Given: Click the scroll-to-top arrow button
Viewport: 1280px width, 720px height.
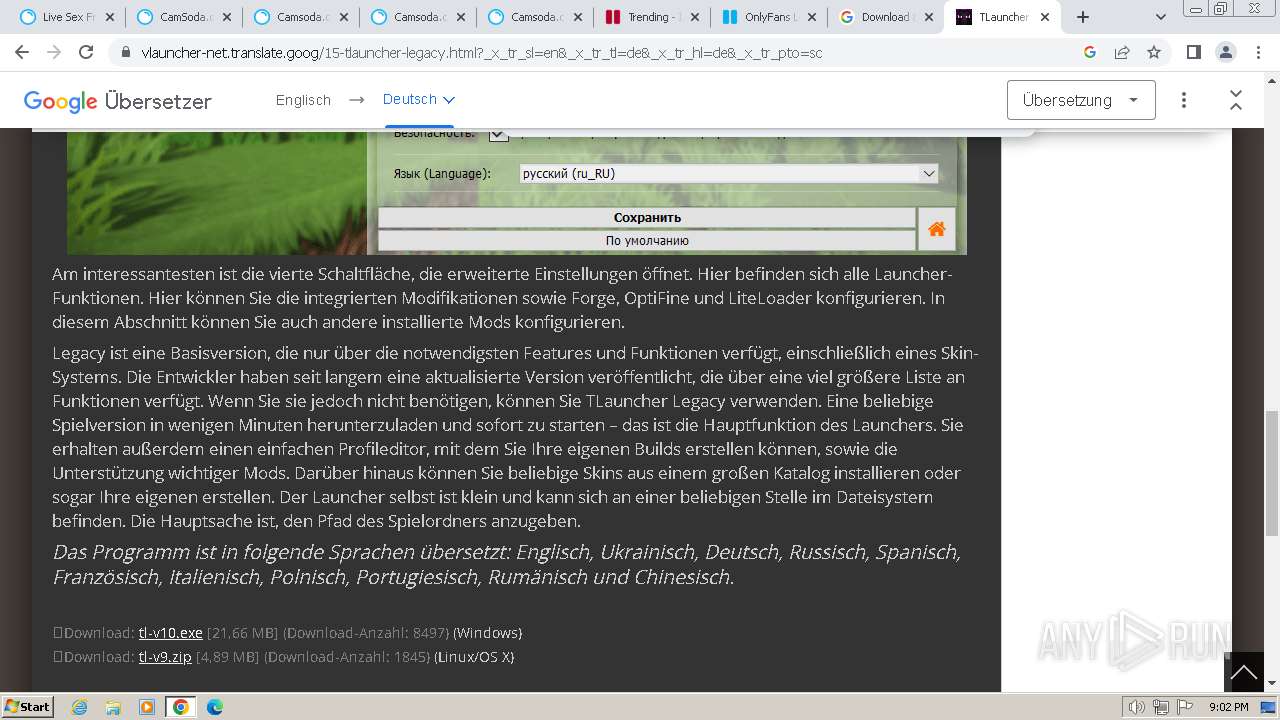Looking at the screenshot, I should point(1243,673).
